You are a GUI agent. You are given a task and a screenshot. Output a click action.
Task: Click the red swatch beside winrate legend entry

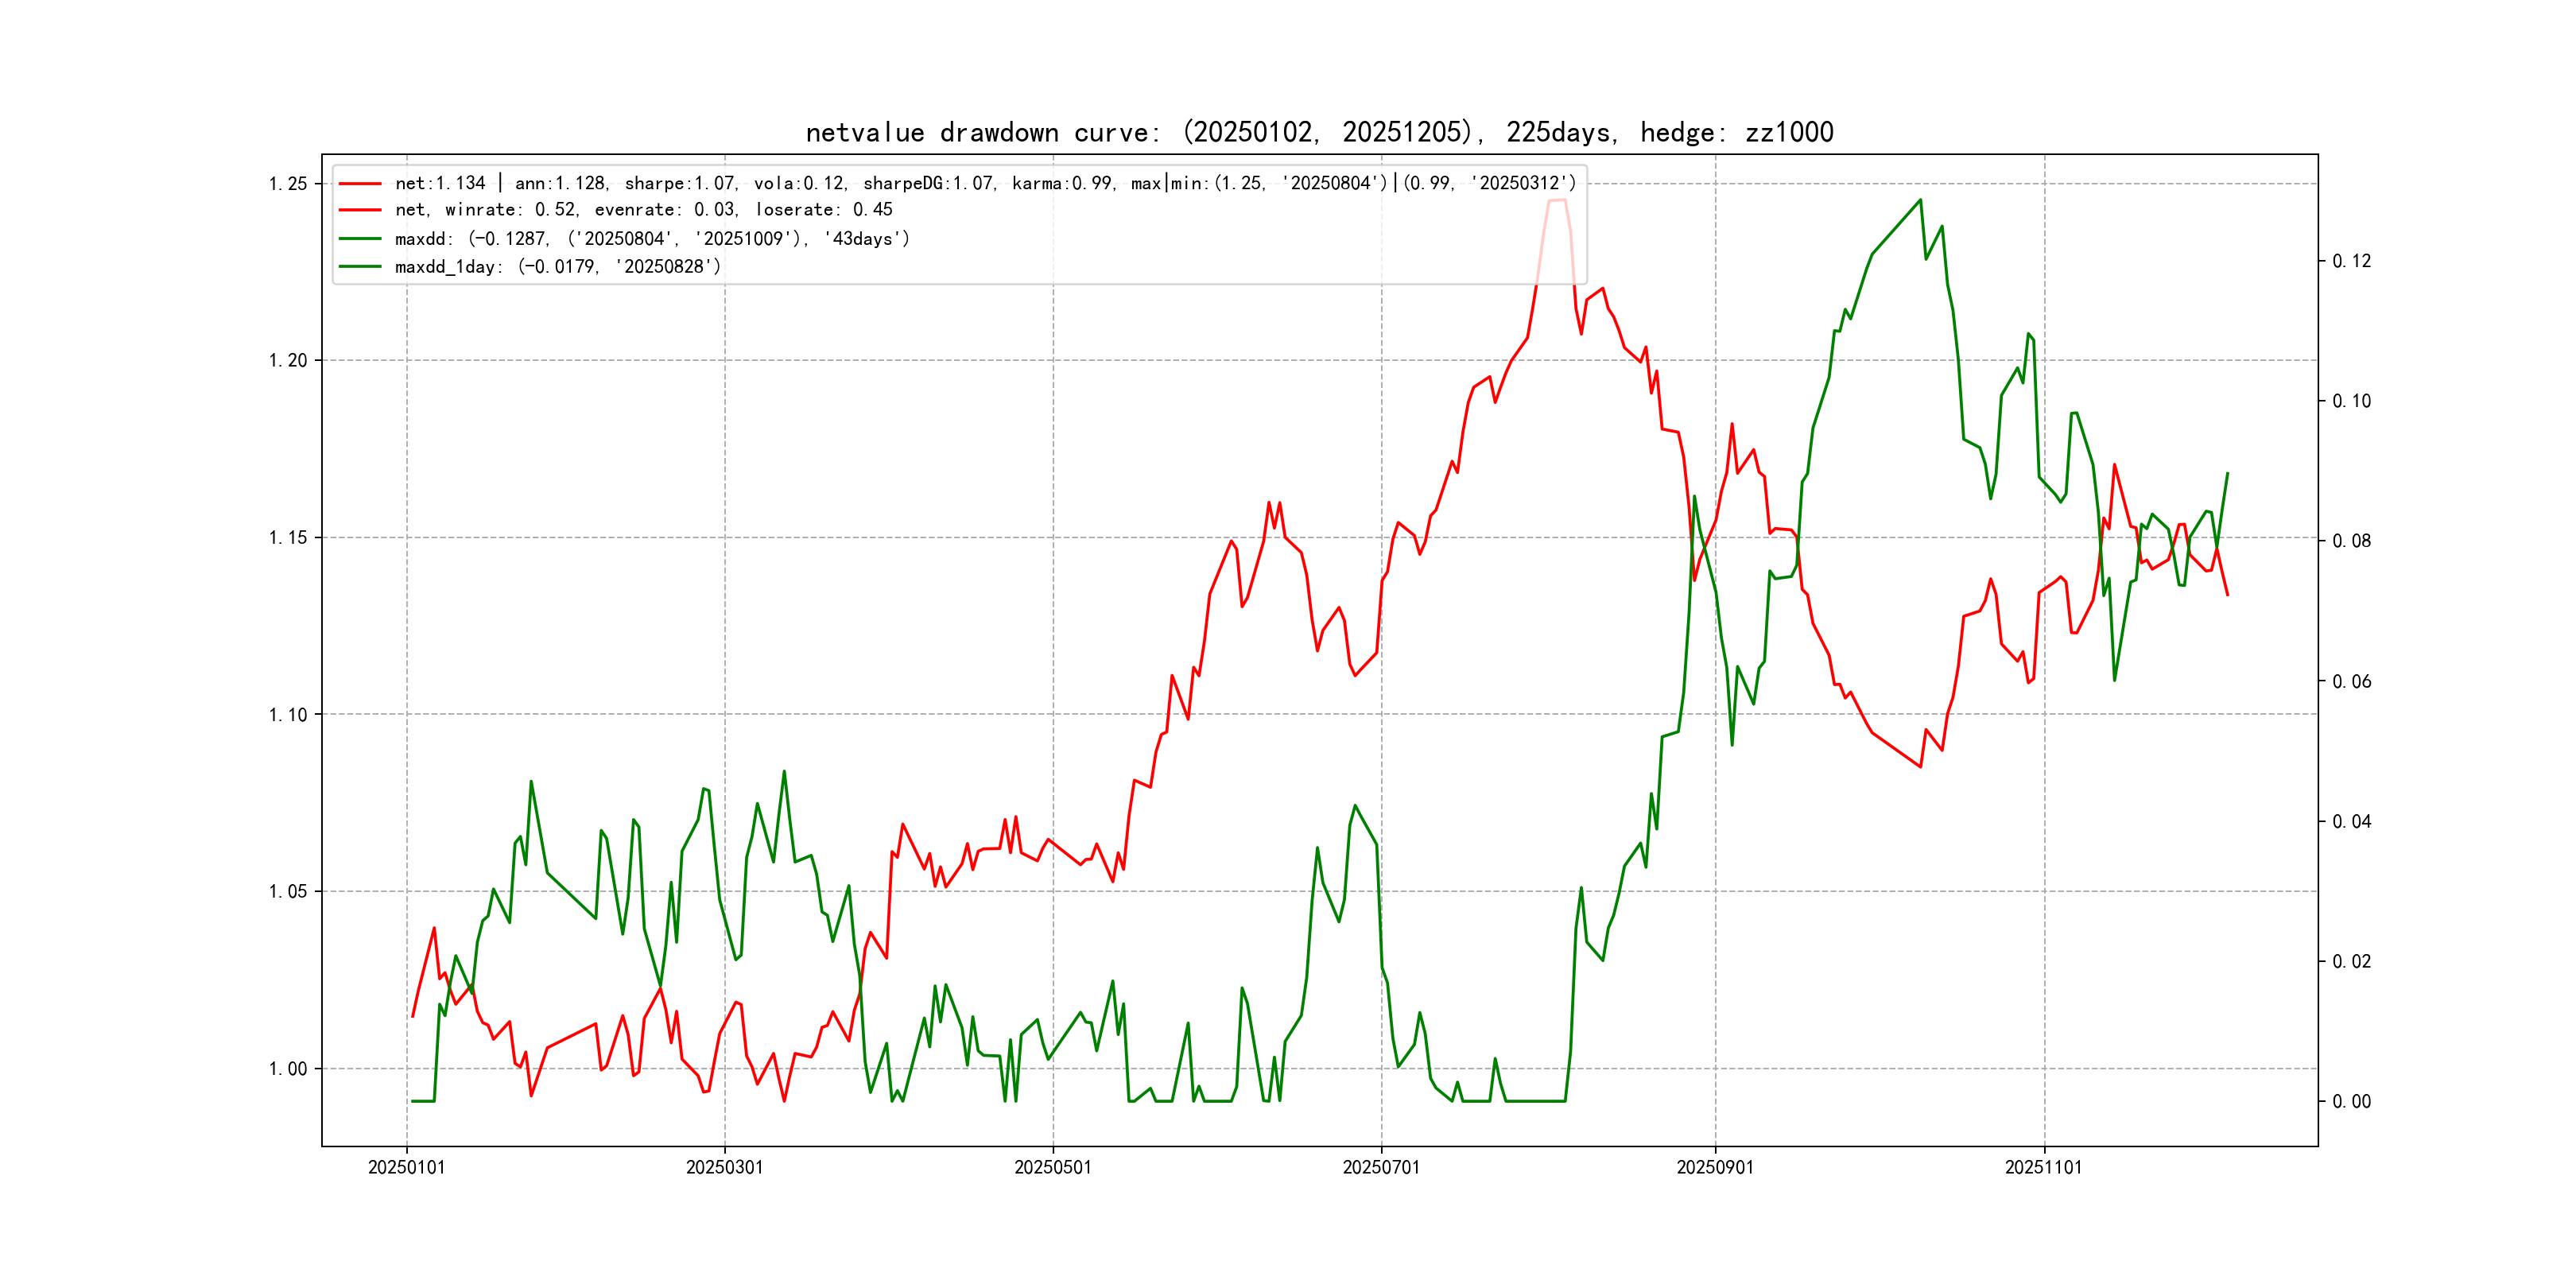pos(360,210)
